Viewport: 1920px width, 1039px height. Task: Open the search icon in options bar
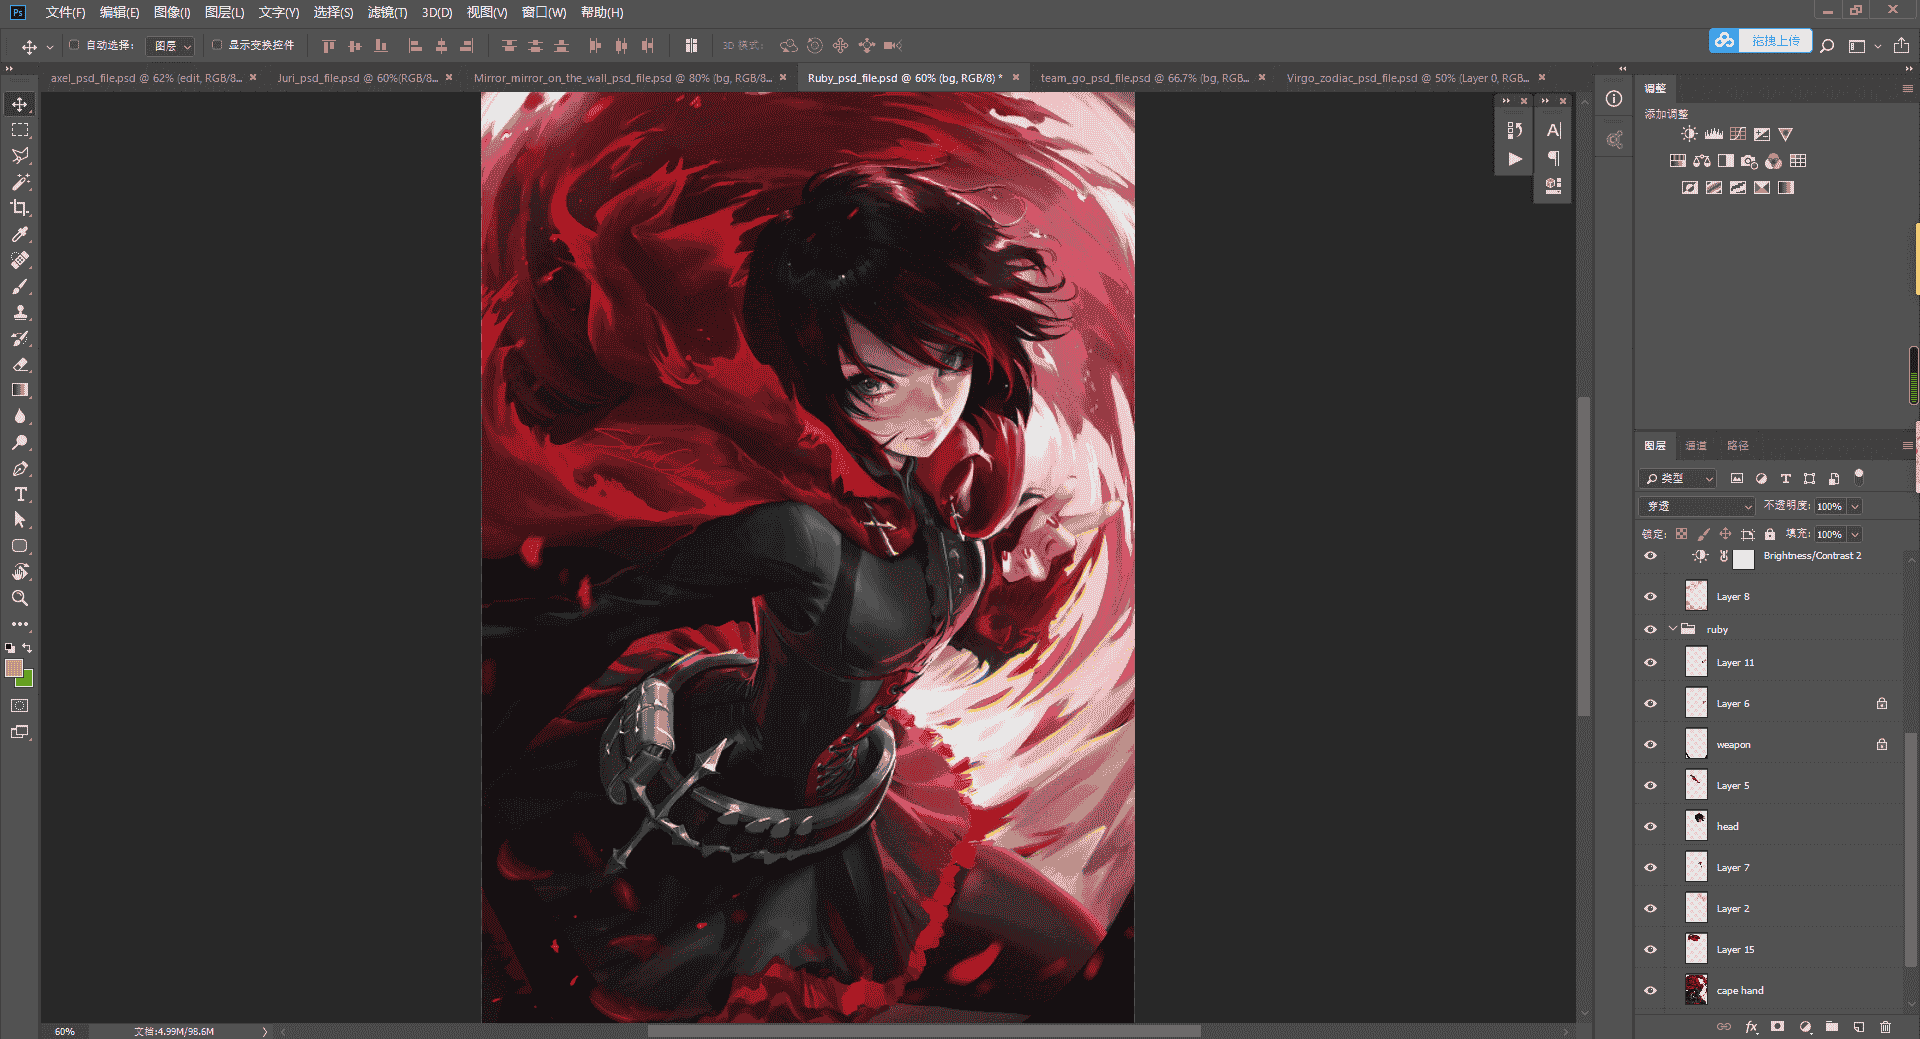[x=1827, y=45]
